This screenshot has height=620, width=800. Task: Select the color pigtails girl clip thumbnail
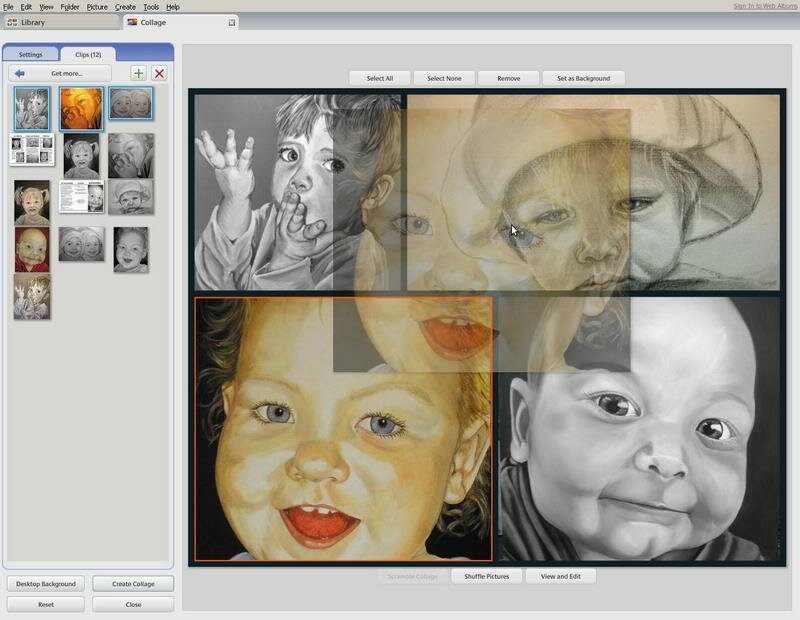(x=32, y=202)
